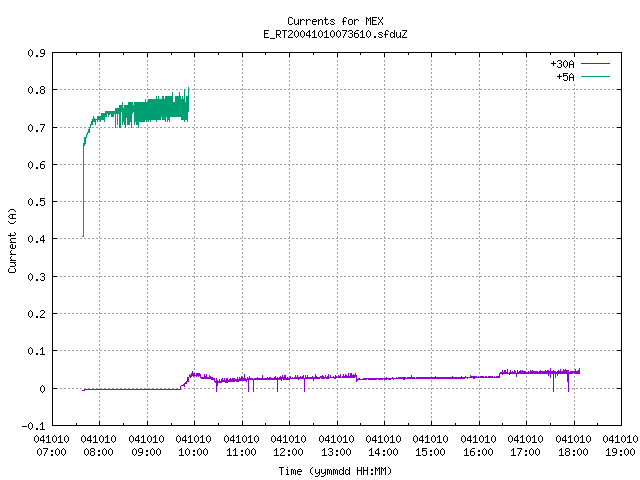Click the 'Current (A)' y-axis label
The height and width of the screenshot is (480, 640).
click(12, 241)
